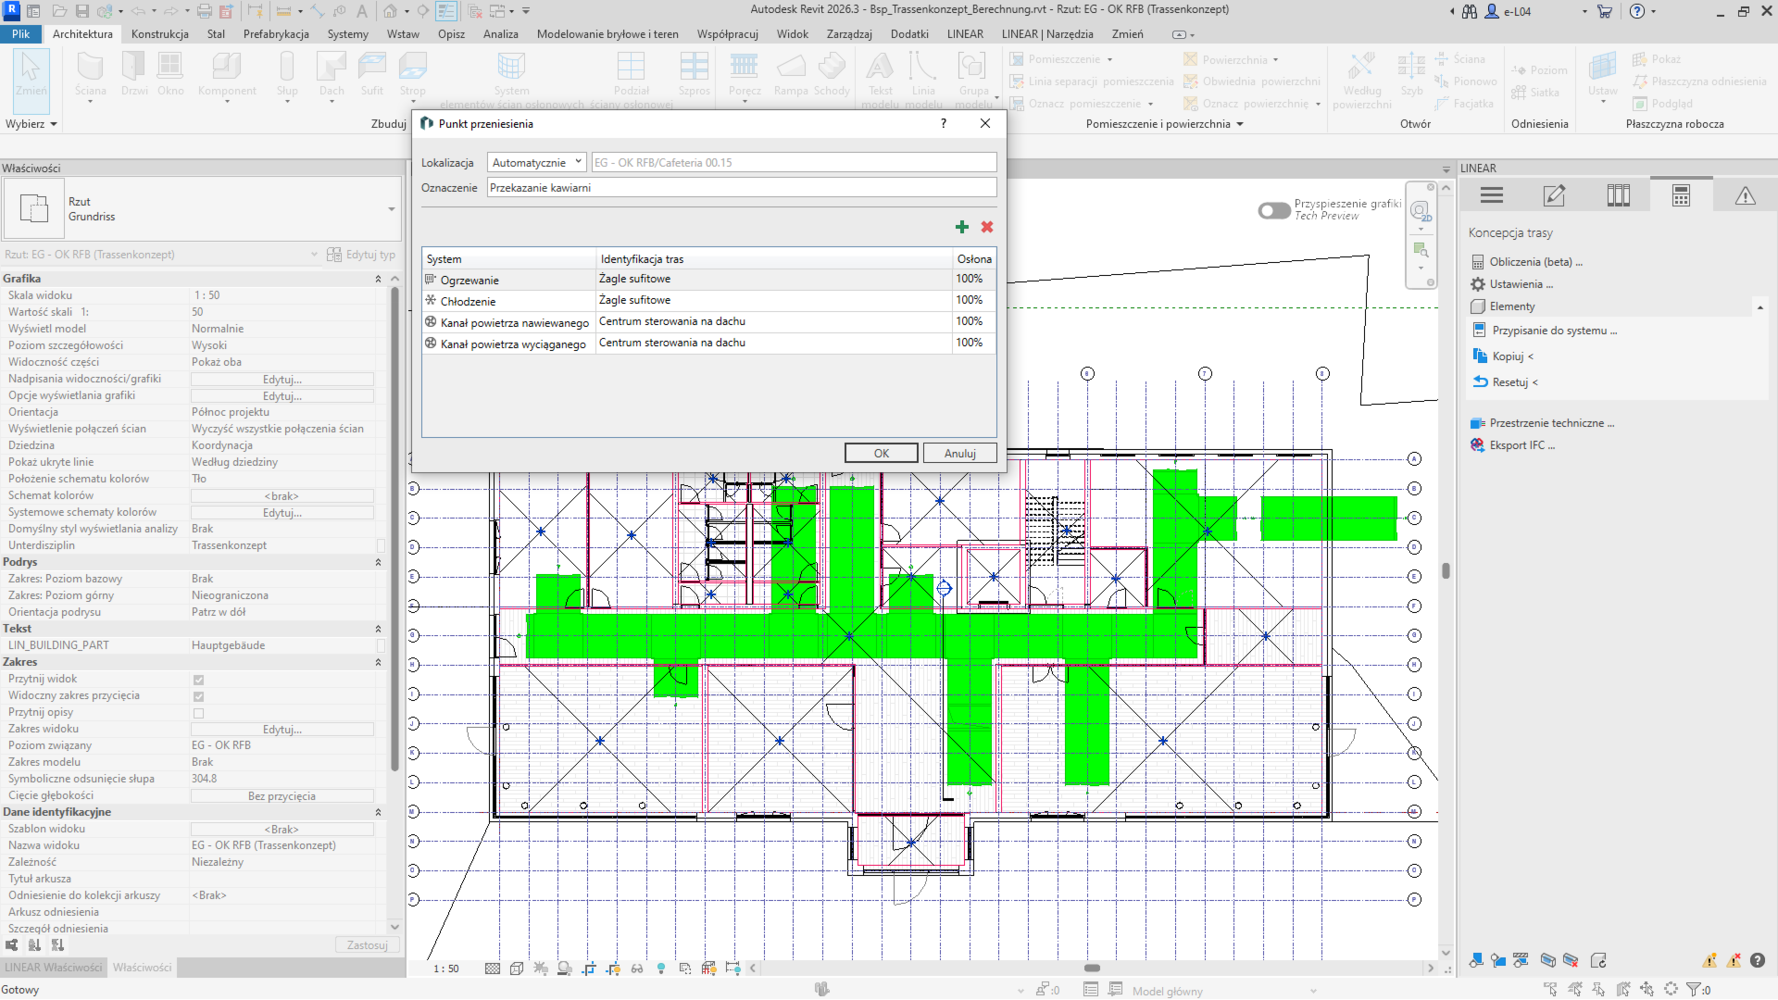
Task: Open the LINEAR panel calculator tab icon
Action: 1680,196
